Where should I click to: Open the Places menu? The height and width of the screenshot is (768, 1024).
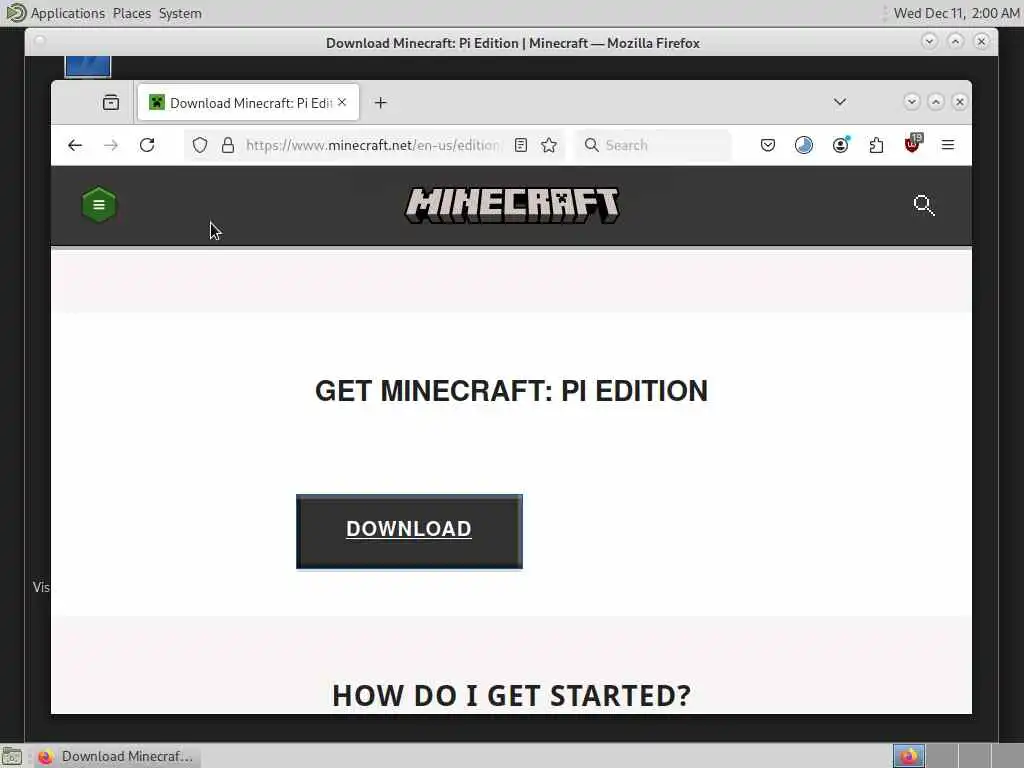[x=131, y=13]
